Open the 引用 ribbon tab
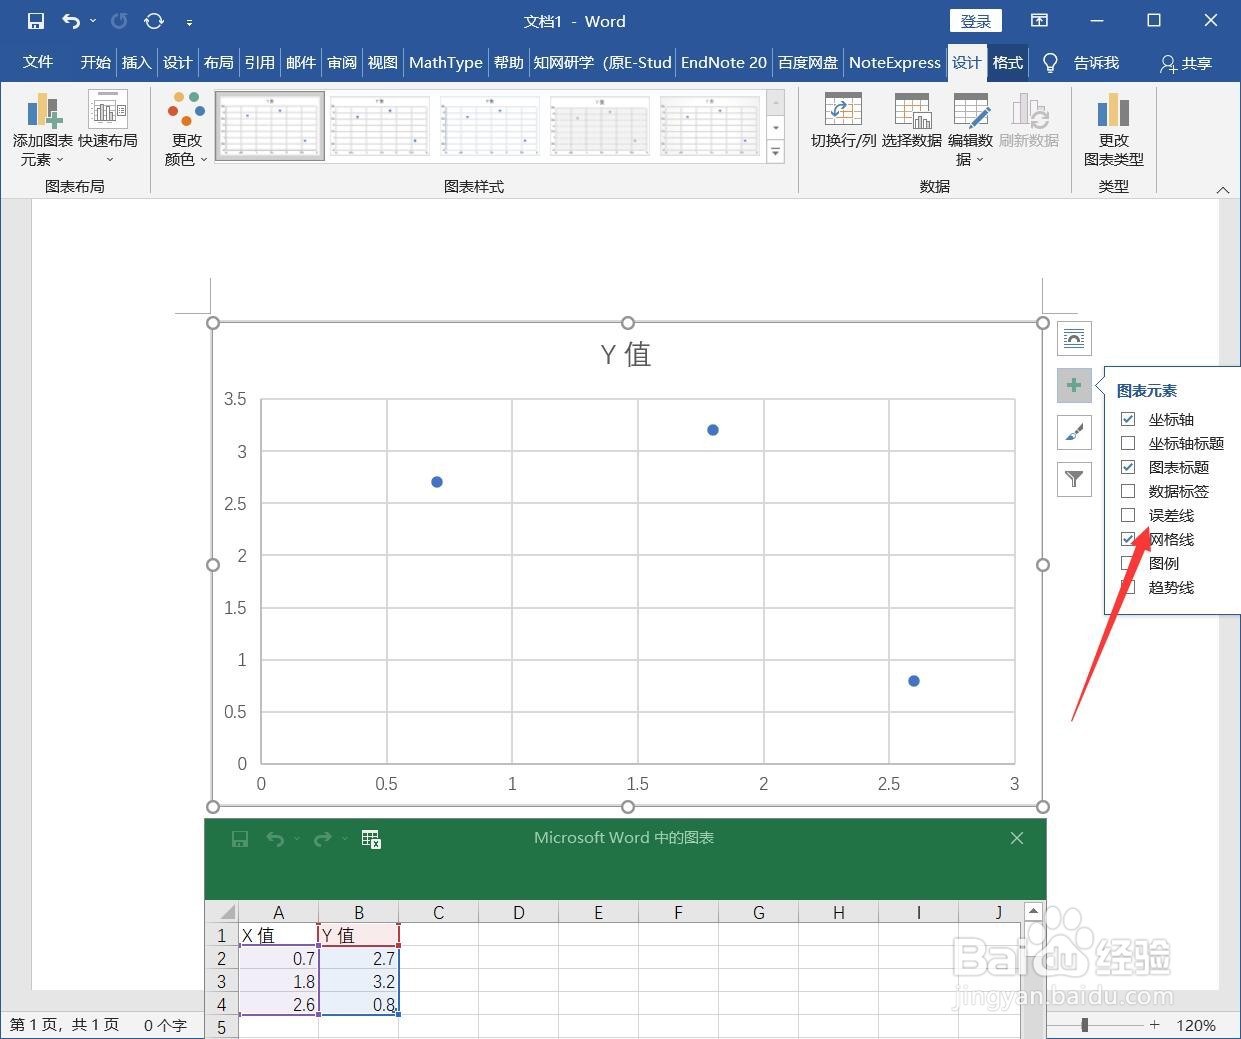Viewport: 1241px width, 1039px height. [259, 62]
